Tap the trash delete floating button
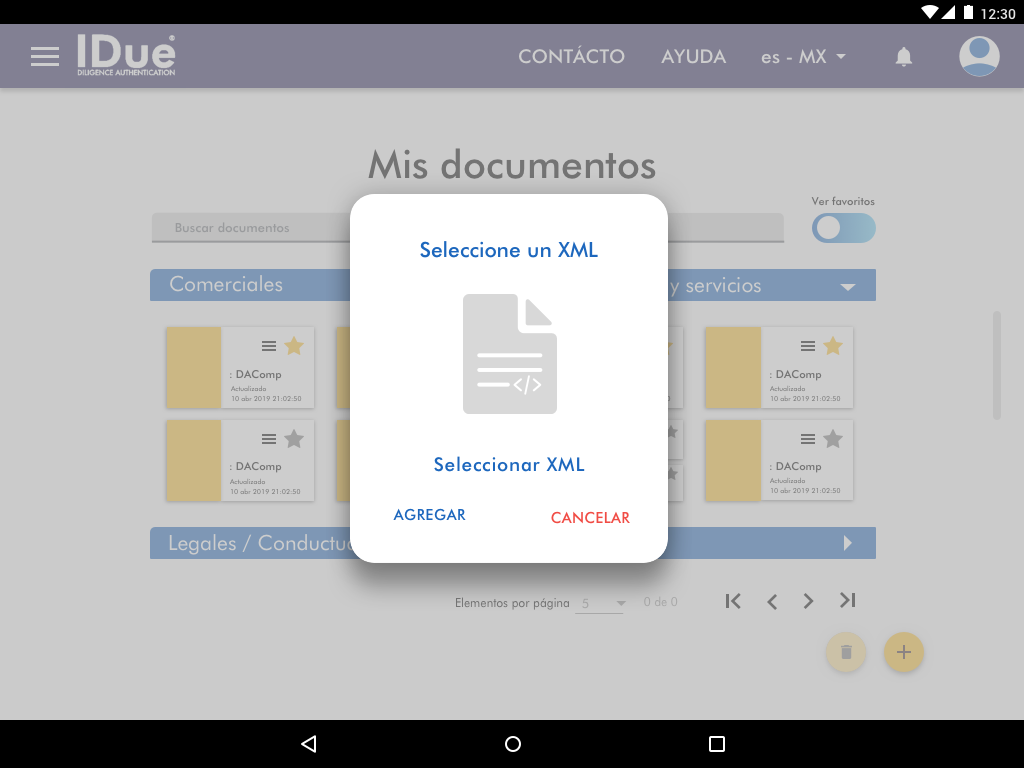 (x=846, y=652)
